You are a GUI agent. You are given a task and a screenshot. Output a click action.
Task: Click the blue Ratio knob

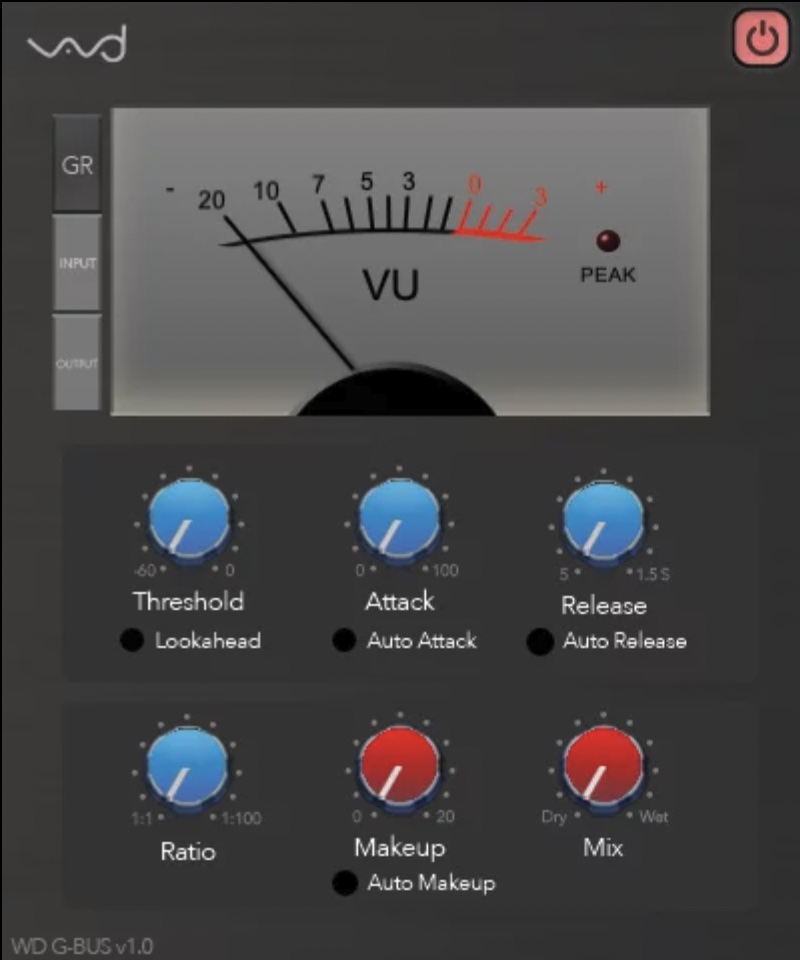pos(187,768)
